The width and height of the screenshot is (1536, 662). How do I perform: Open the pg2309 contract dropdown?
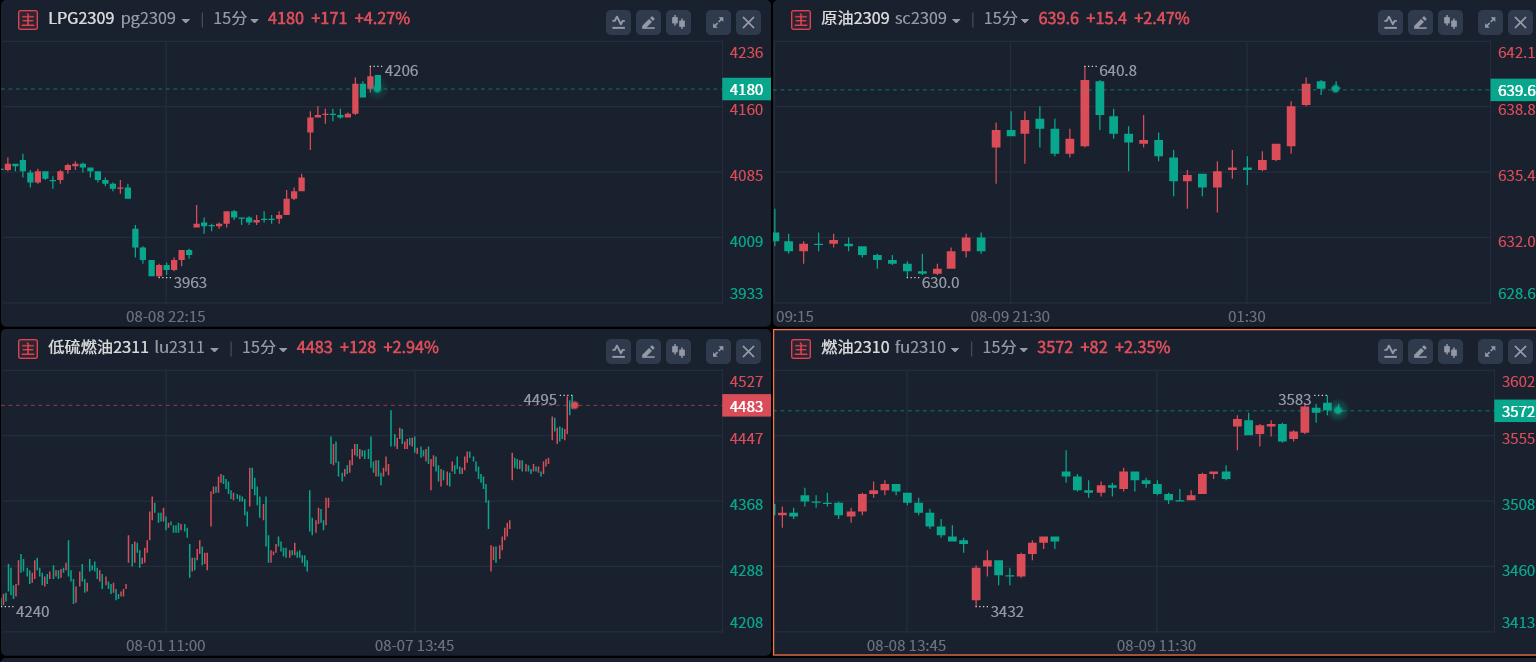pos(155,19)
